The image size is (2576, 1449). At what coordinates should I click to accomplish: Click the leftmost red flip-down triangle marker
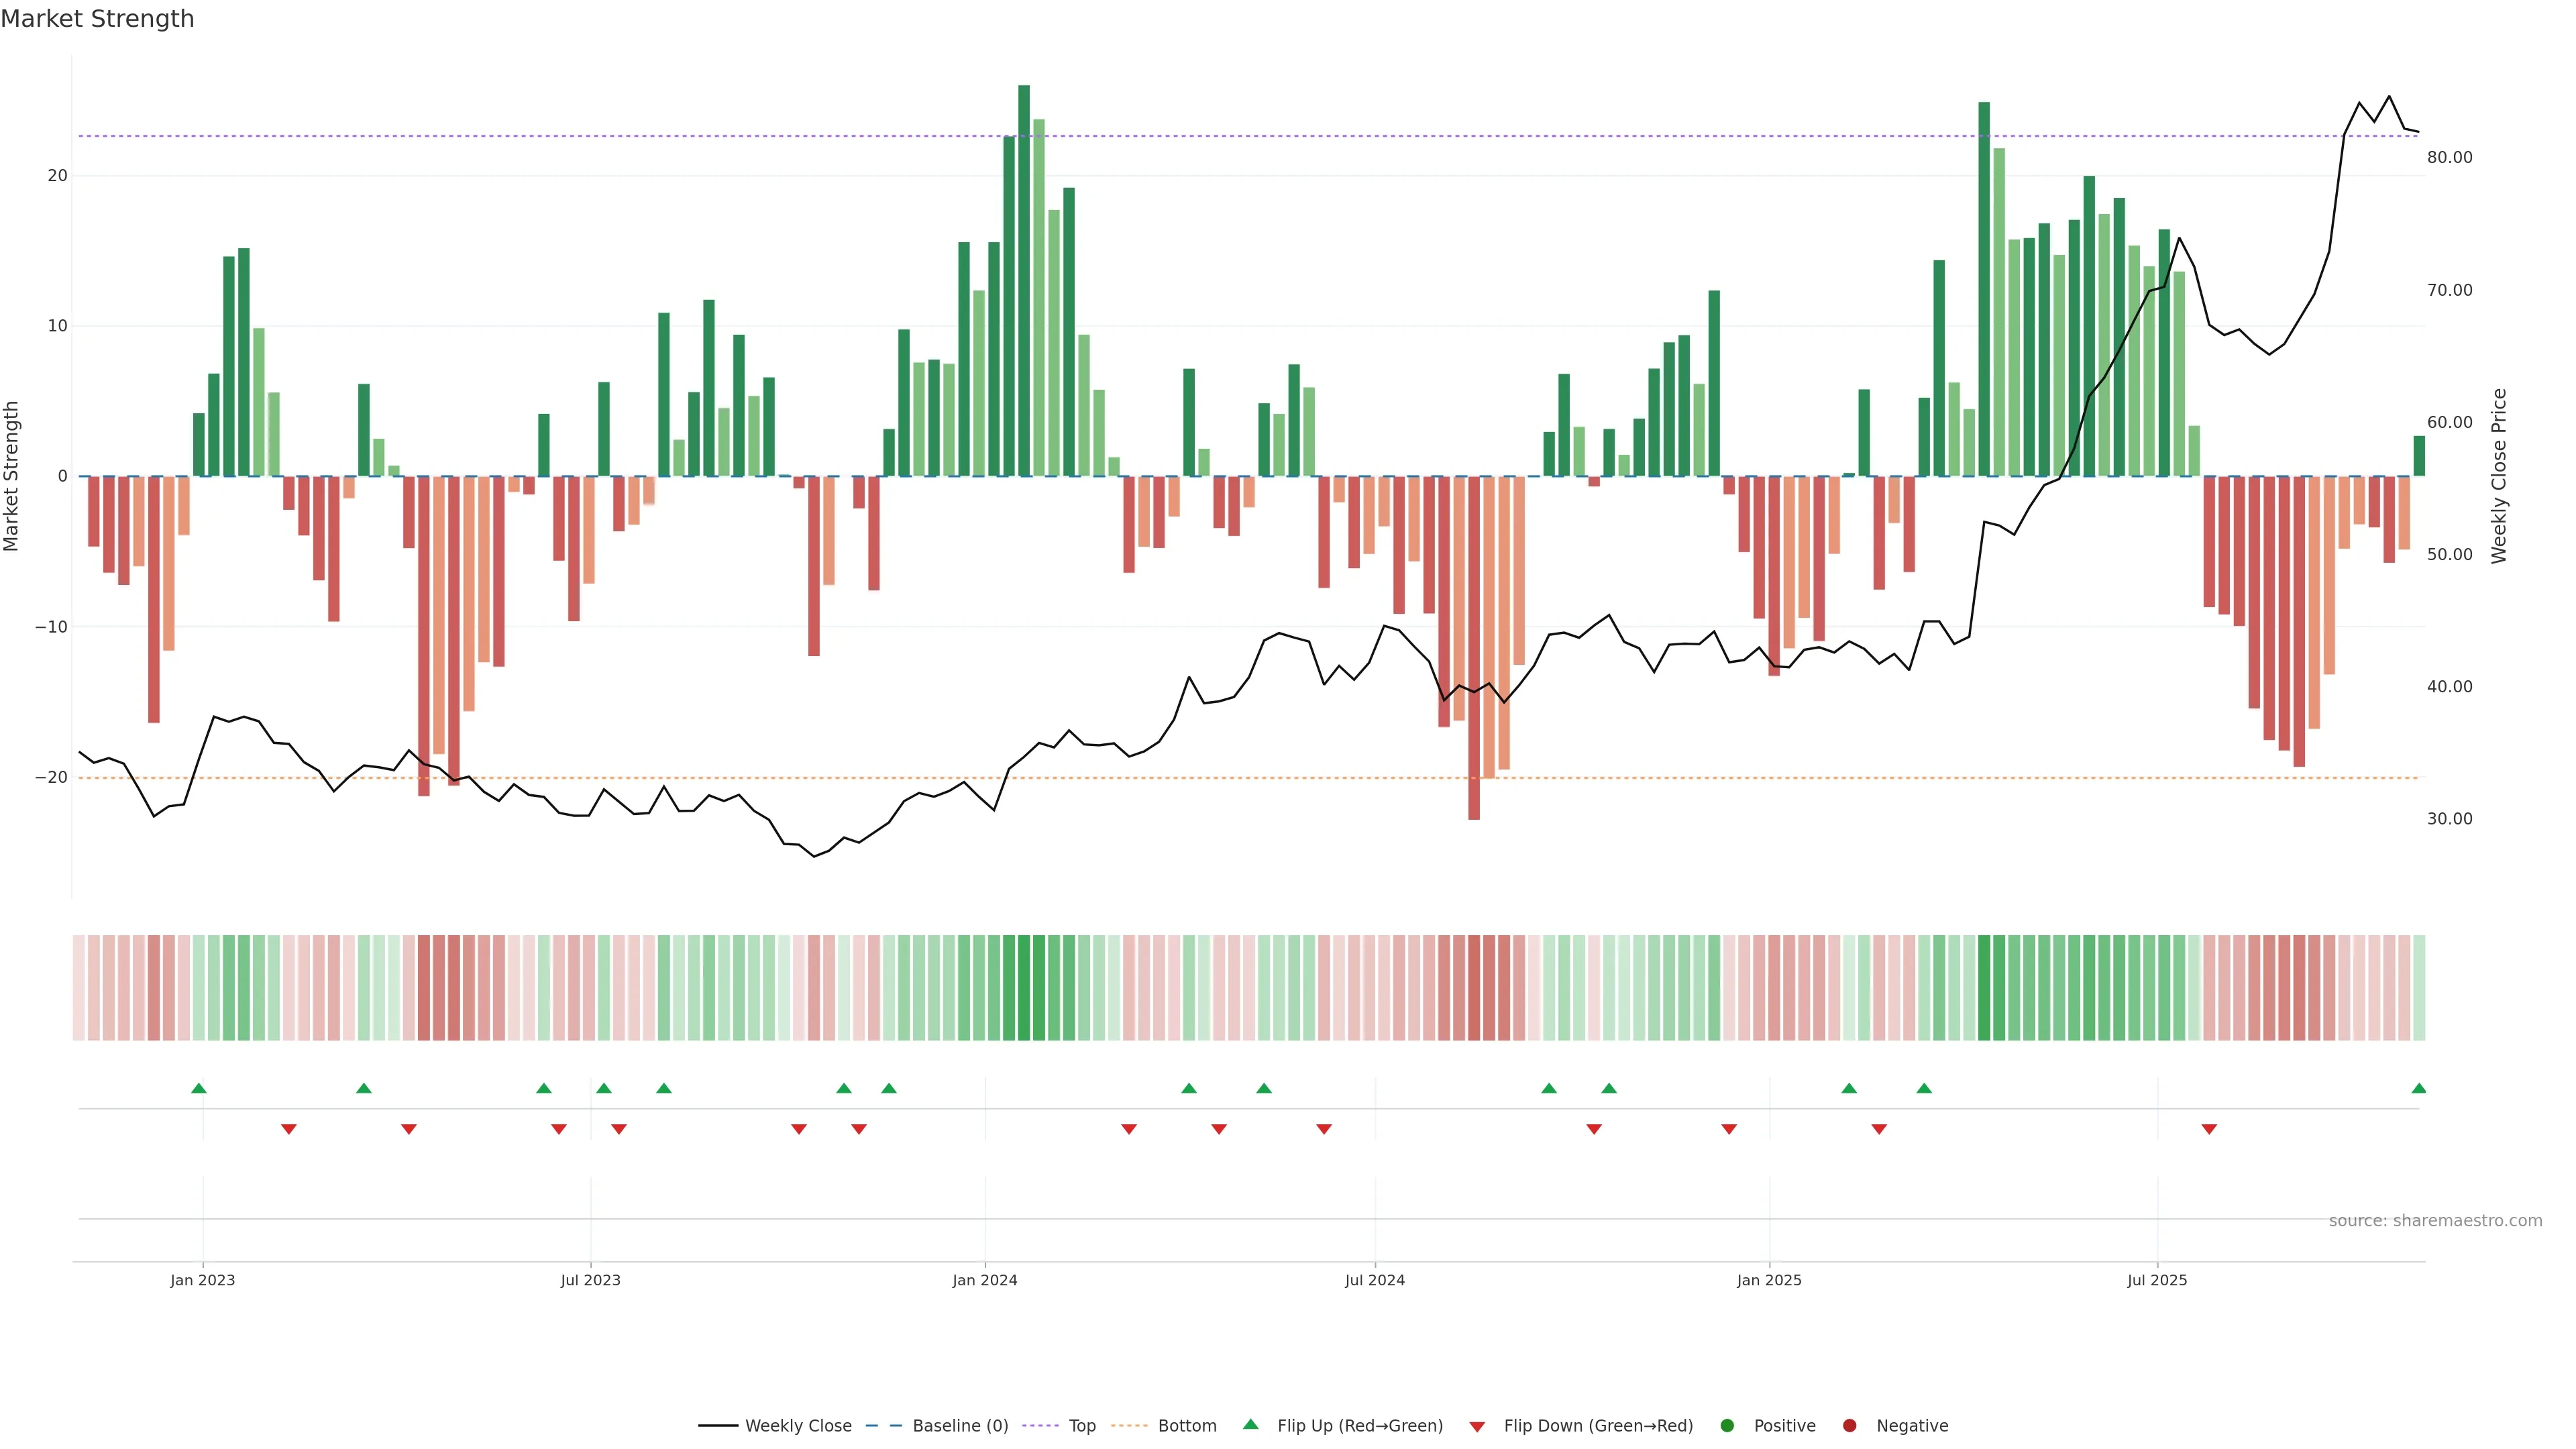(289, 1129)
